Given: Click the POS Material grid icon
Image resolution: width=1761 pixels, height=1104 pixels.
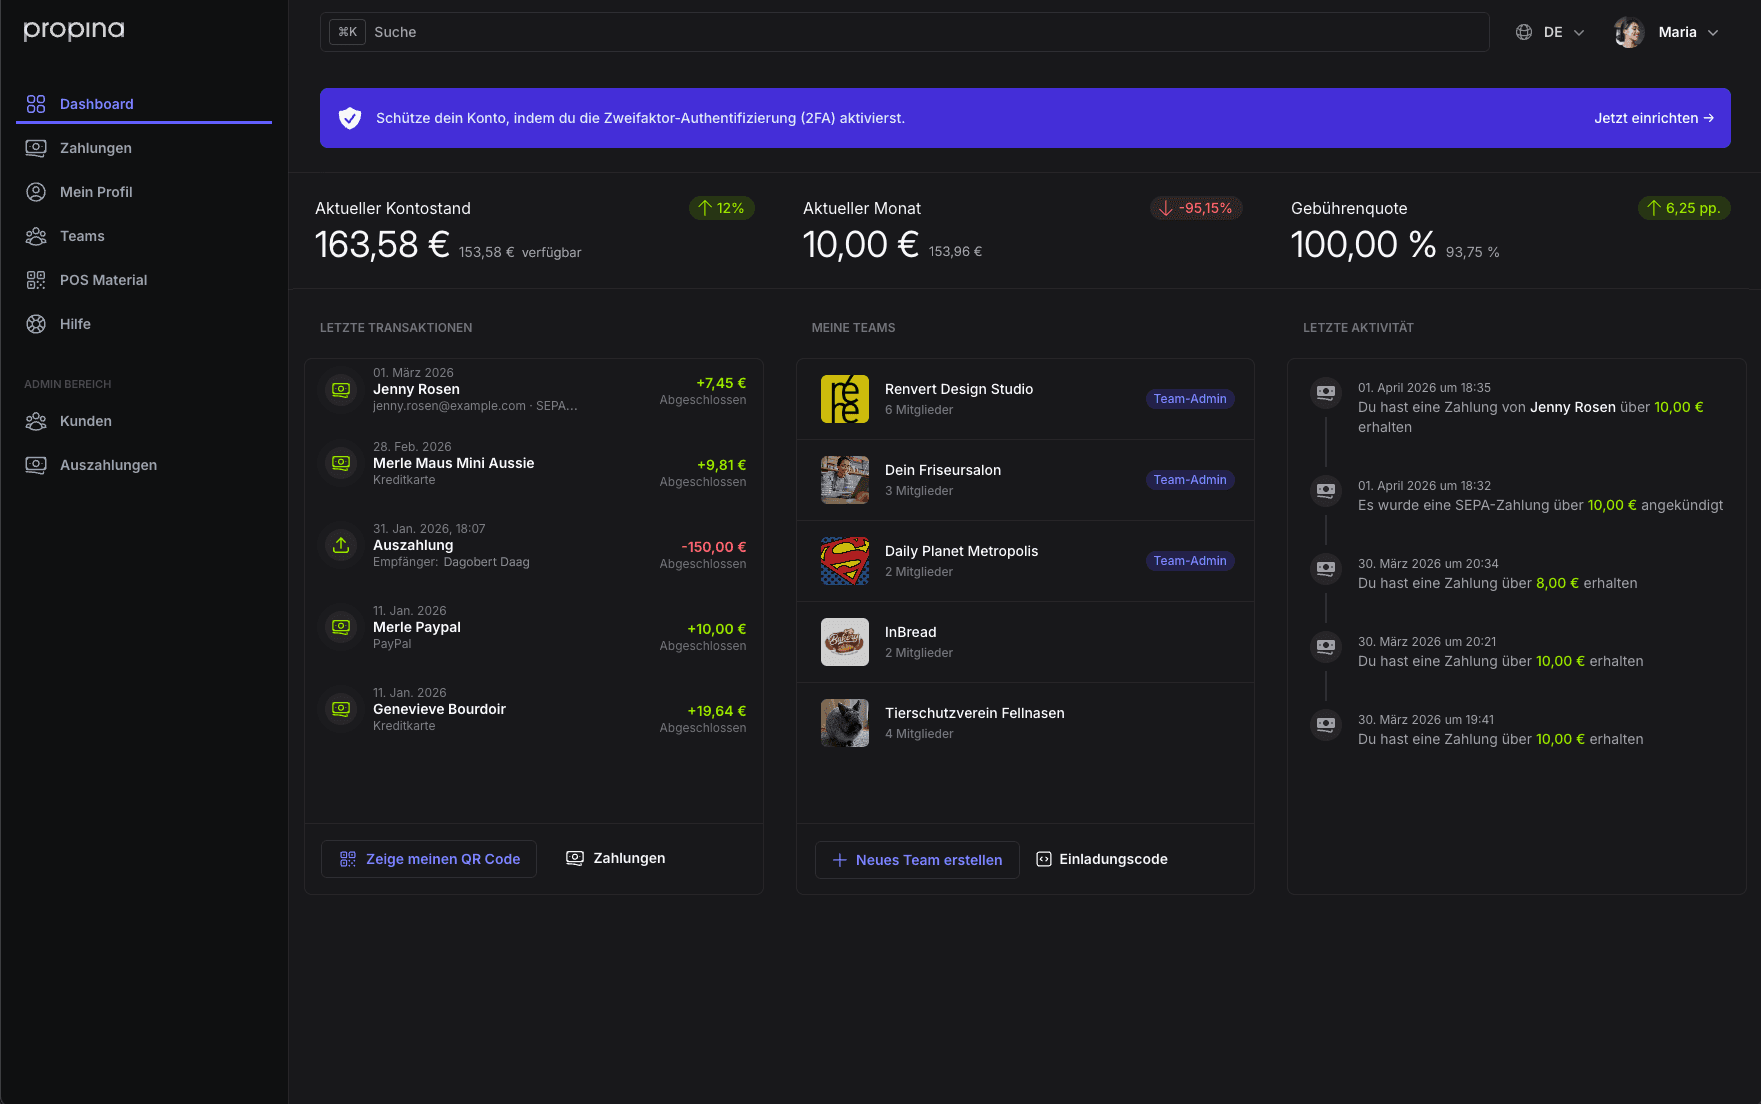Looking at the screenshot, I should (x=36, y=280).
